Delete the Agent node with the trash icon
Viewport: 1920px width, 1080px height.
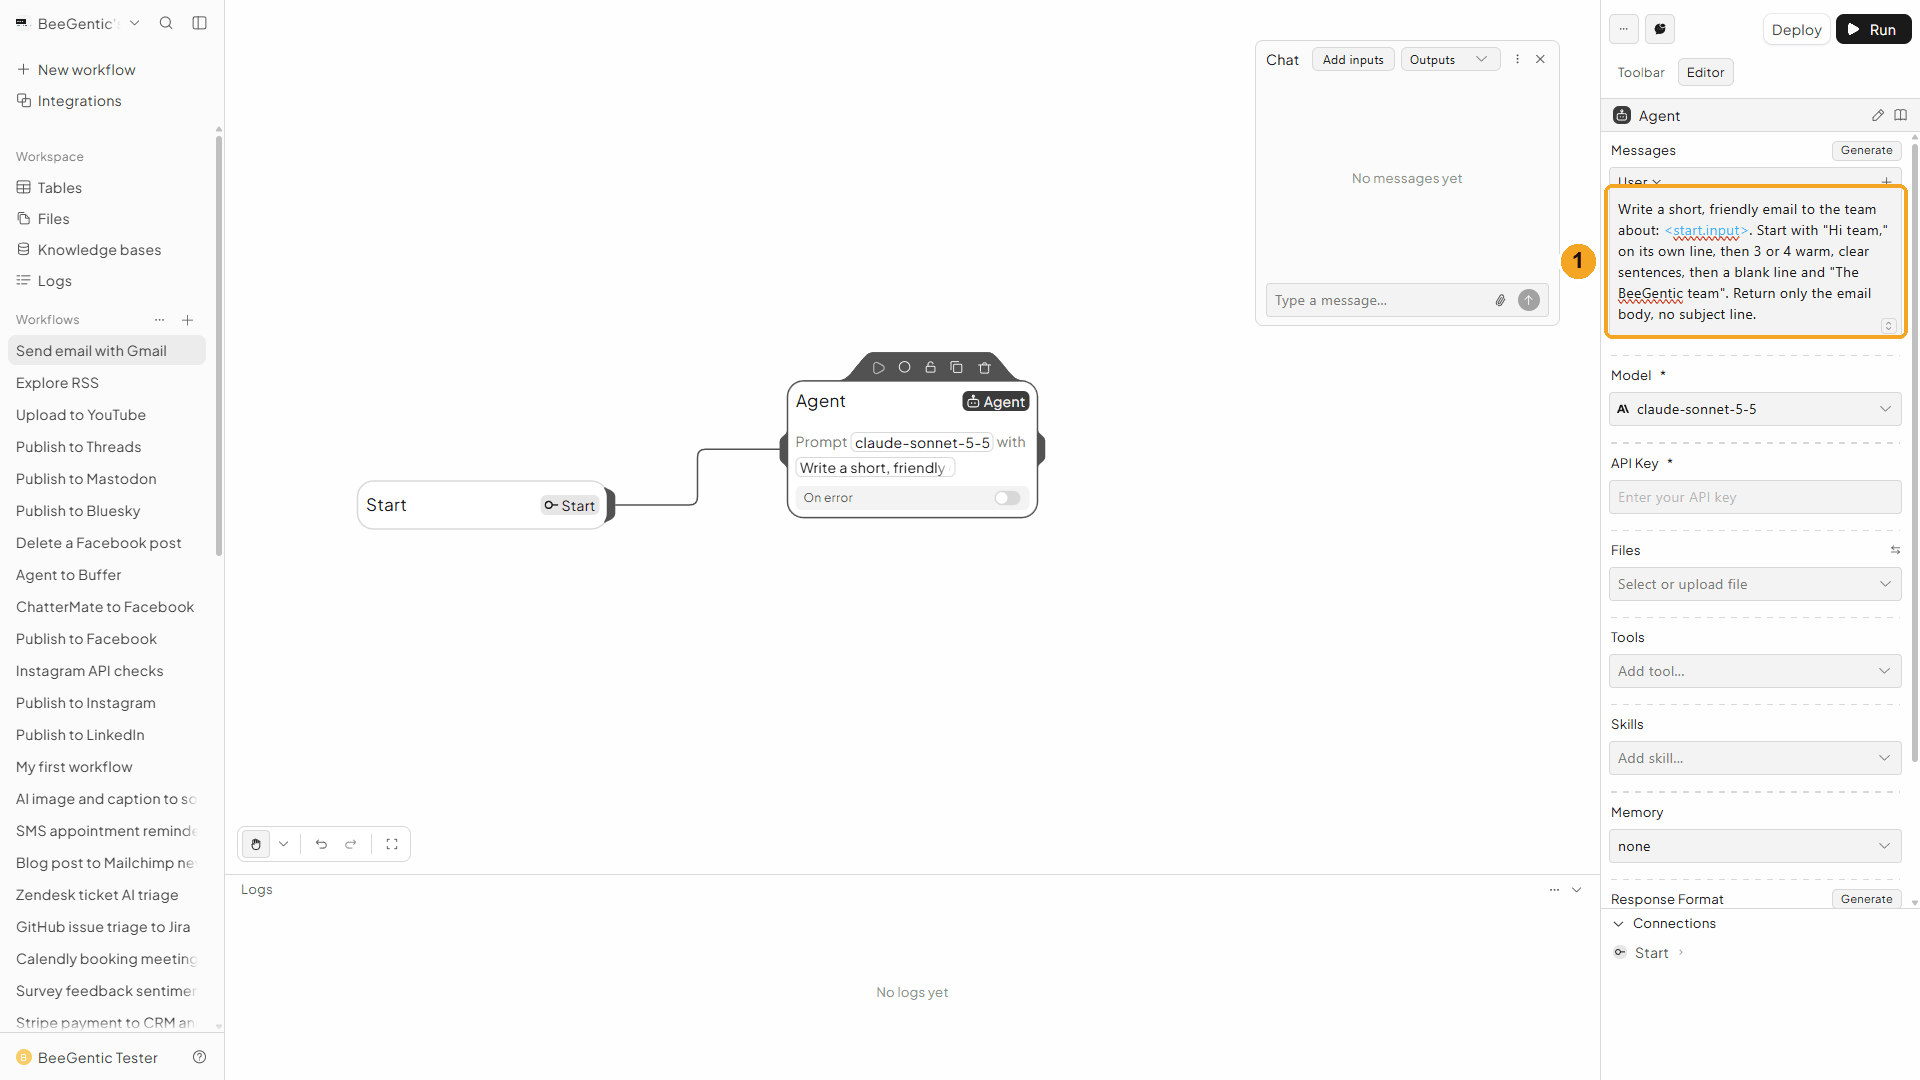point(984,368)
